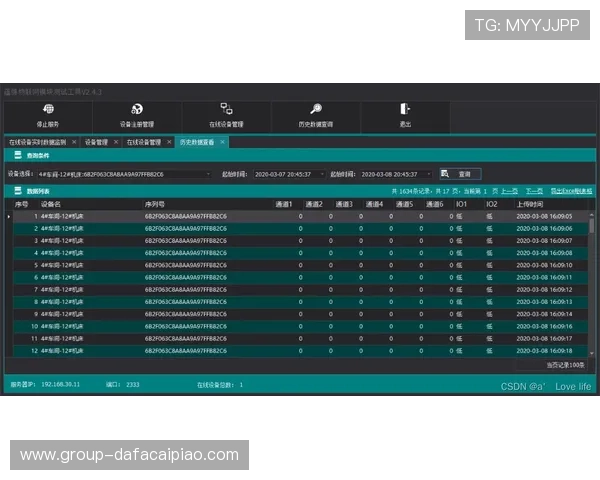Click the 通道4 column header
Viewport: 600px width, 480px height.
tap(374, 204)
